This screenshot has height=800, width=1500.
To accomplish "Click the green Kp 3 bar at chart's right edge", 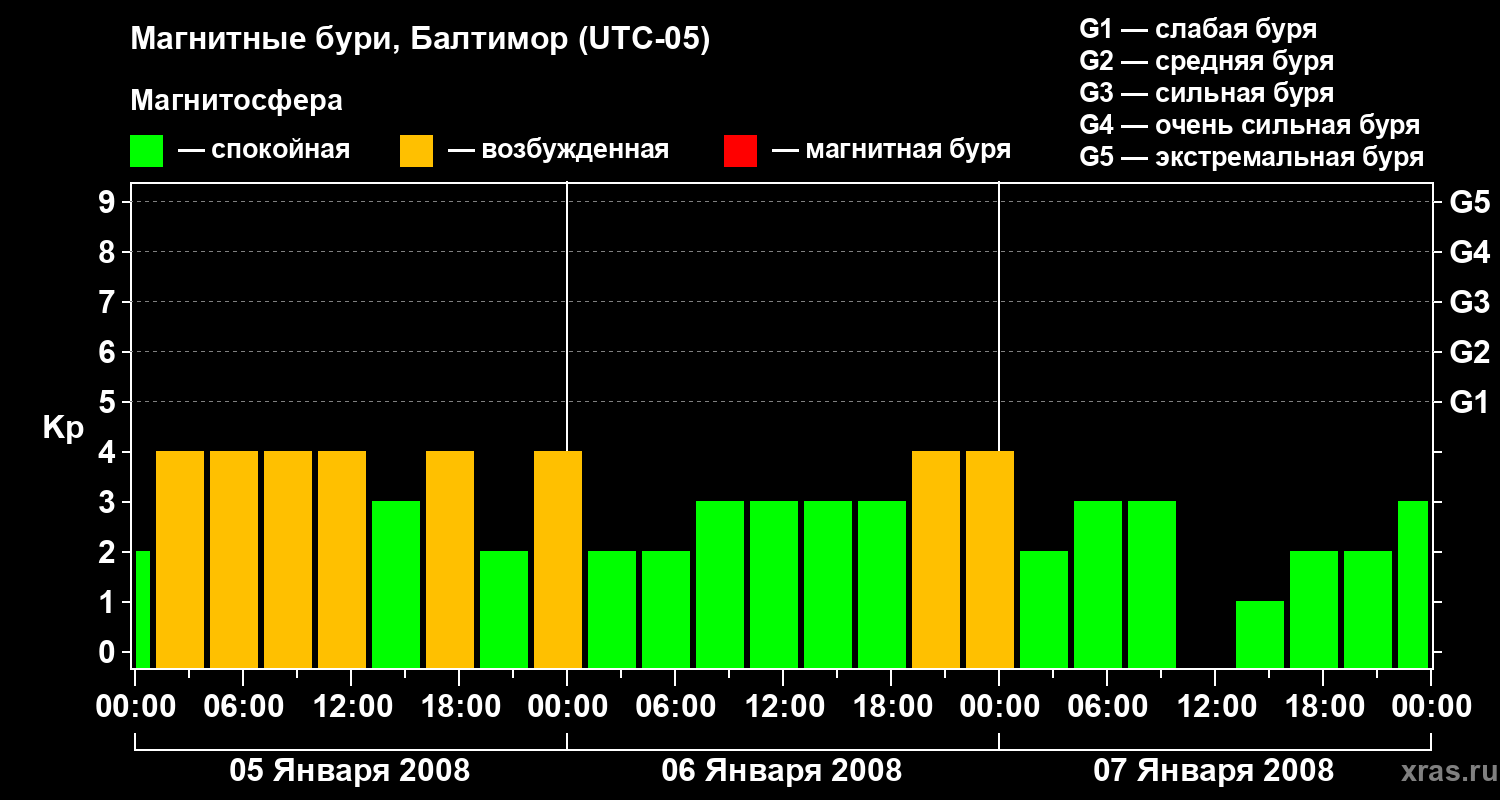I will (x=1412, y=584).
